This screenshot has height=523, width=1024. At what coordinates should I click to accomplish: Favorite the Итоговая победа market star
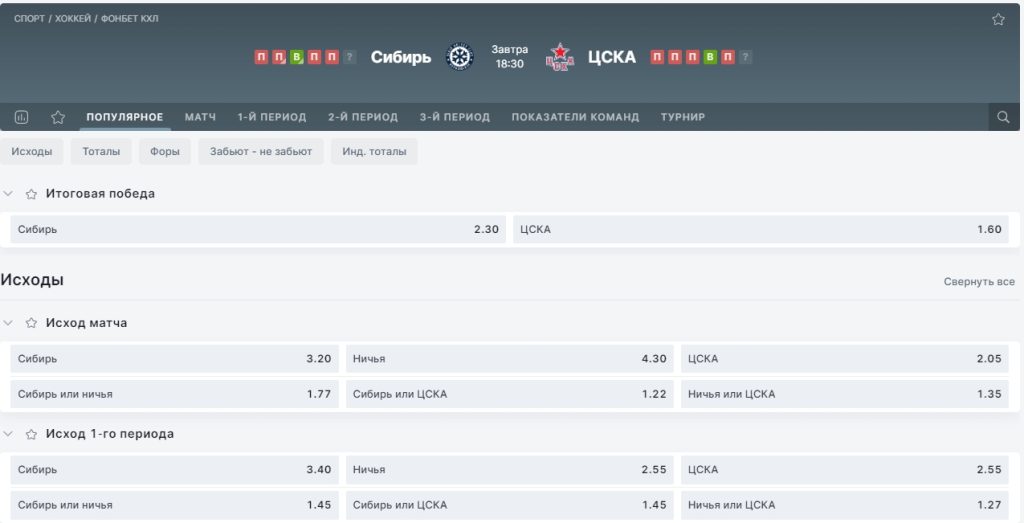pyautogui.click(x=31, y=194)
